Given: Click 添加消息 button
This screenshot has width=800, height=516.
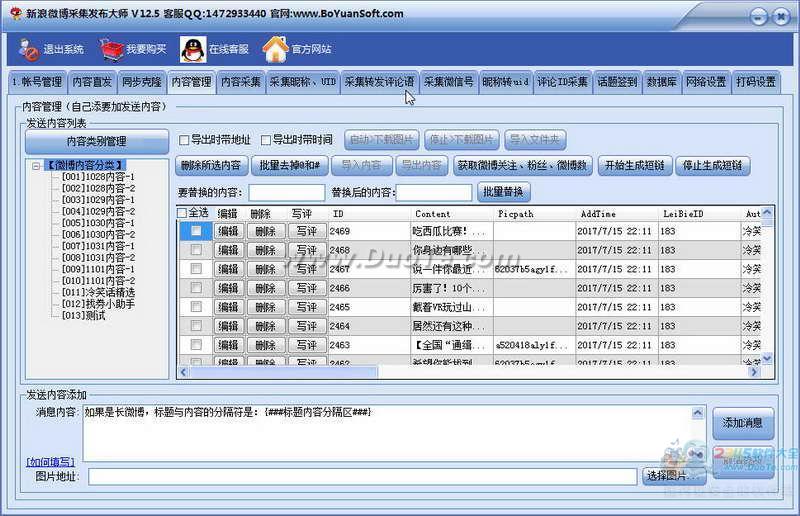Looking at the screenshot, I should pos(743,423).
